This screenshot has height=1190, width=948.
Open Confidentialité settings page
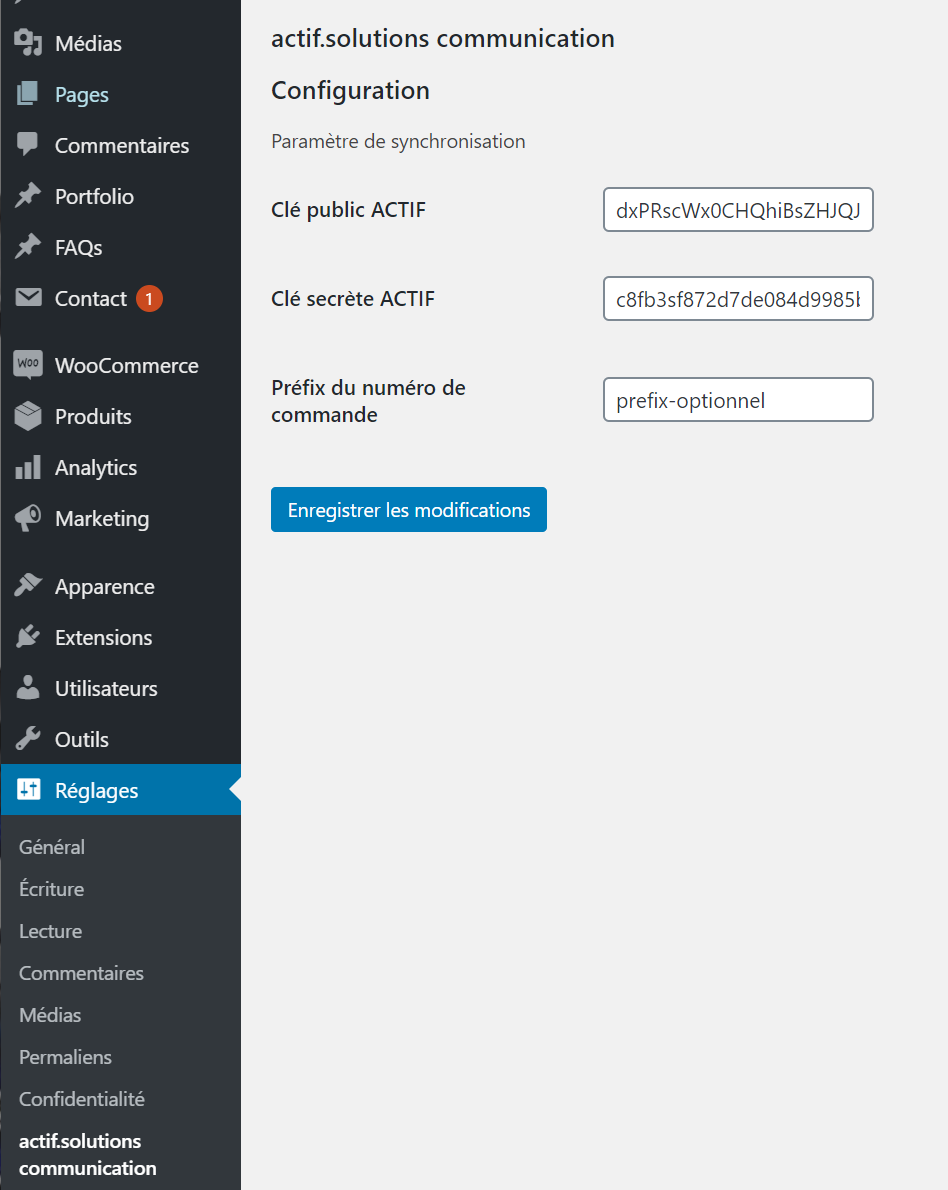click(x=82, y=1099)
